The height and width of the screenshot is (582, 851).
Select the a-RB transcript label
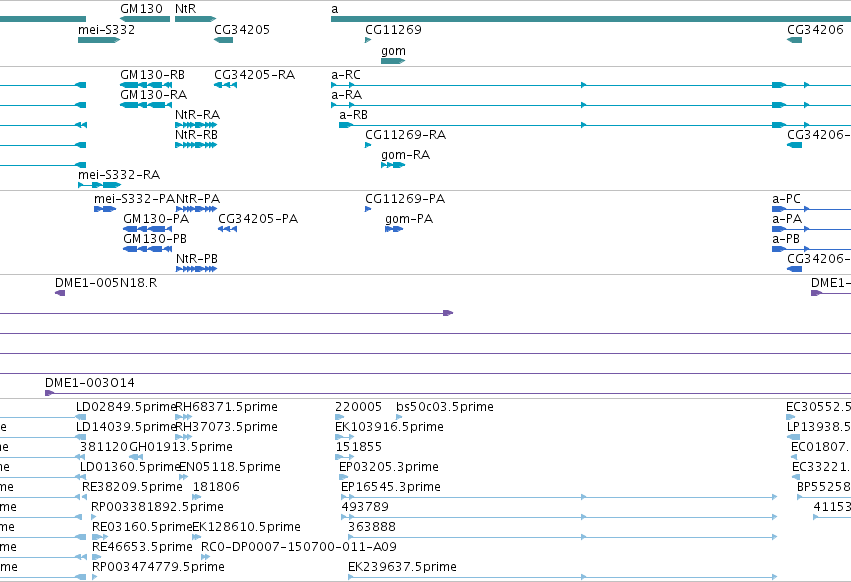353,115
